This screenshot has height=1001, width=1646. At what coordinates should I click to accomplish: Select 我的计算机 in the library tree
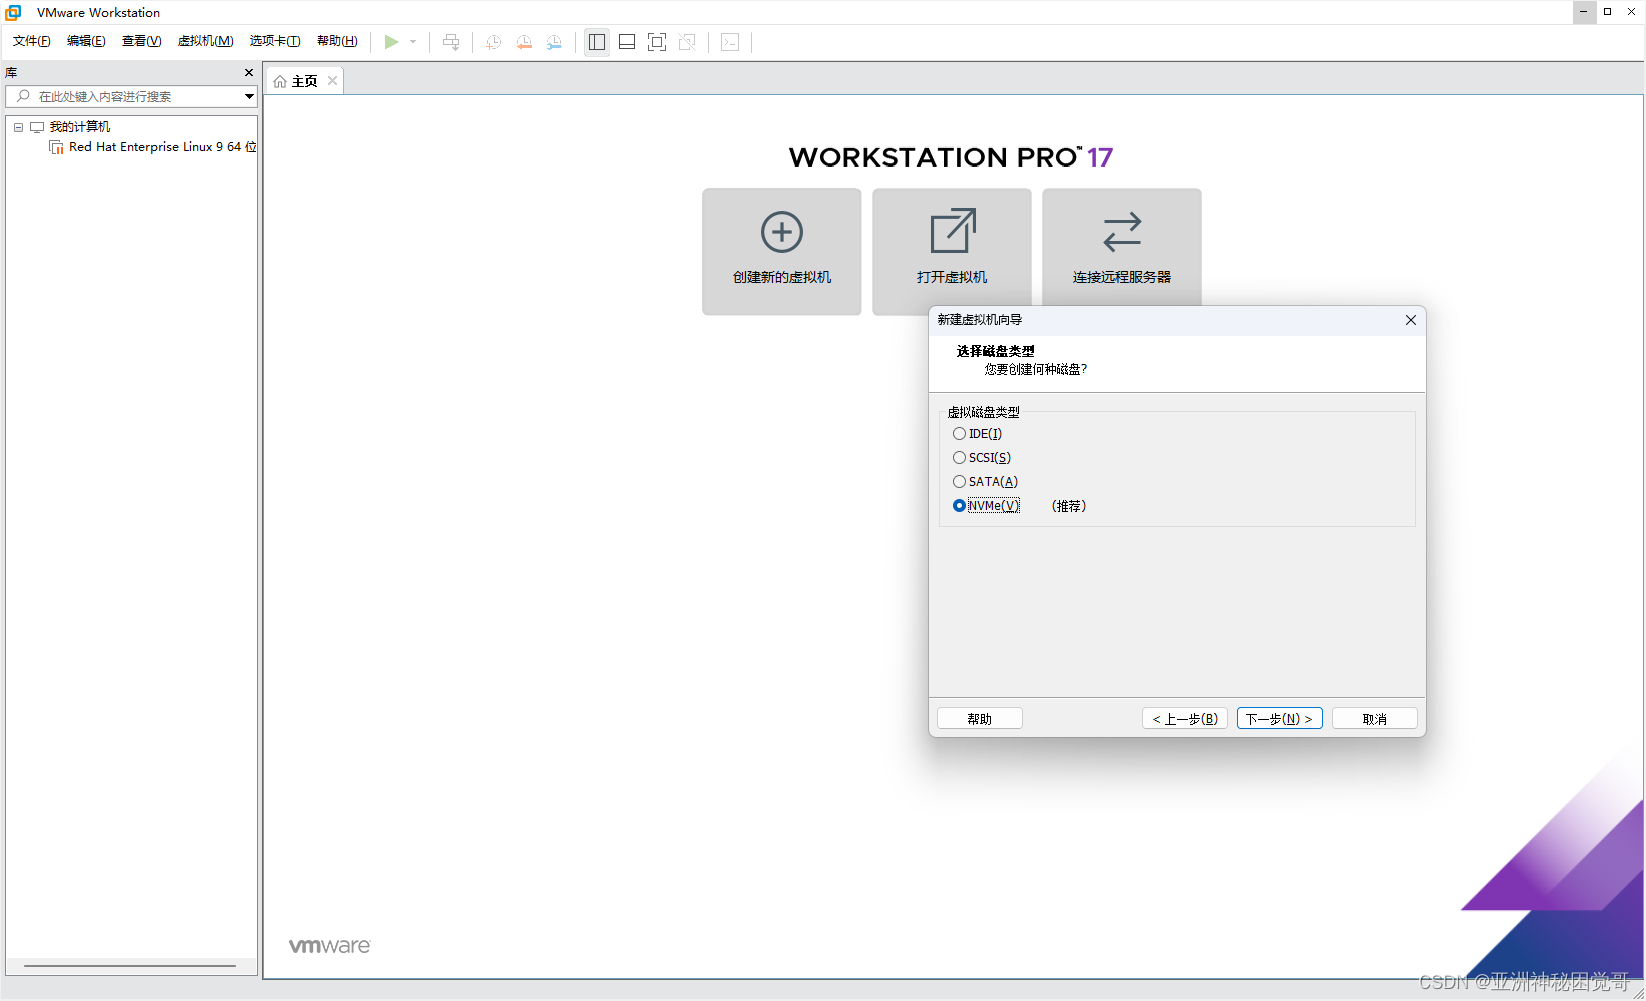(80, 127)
